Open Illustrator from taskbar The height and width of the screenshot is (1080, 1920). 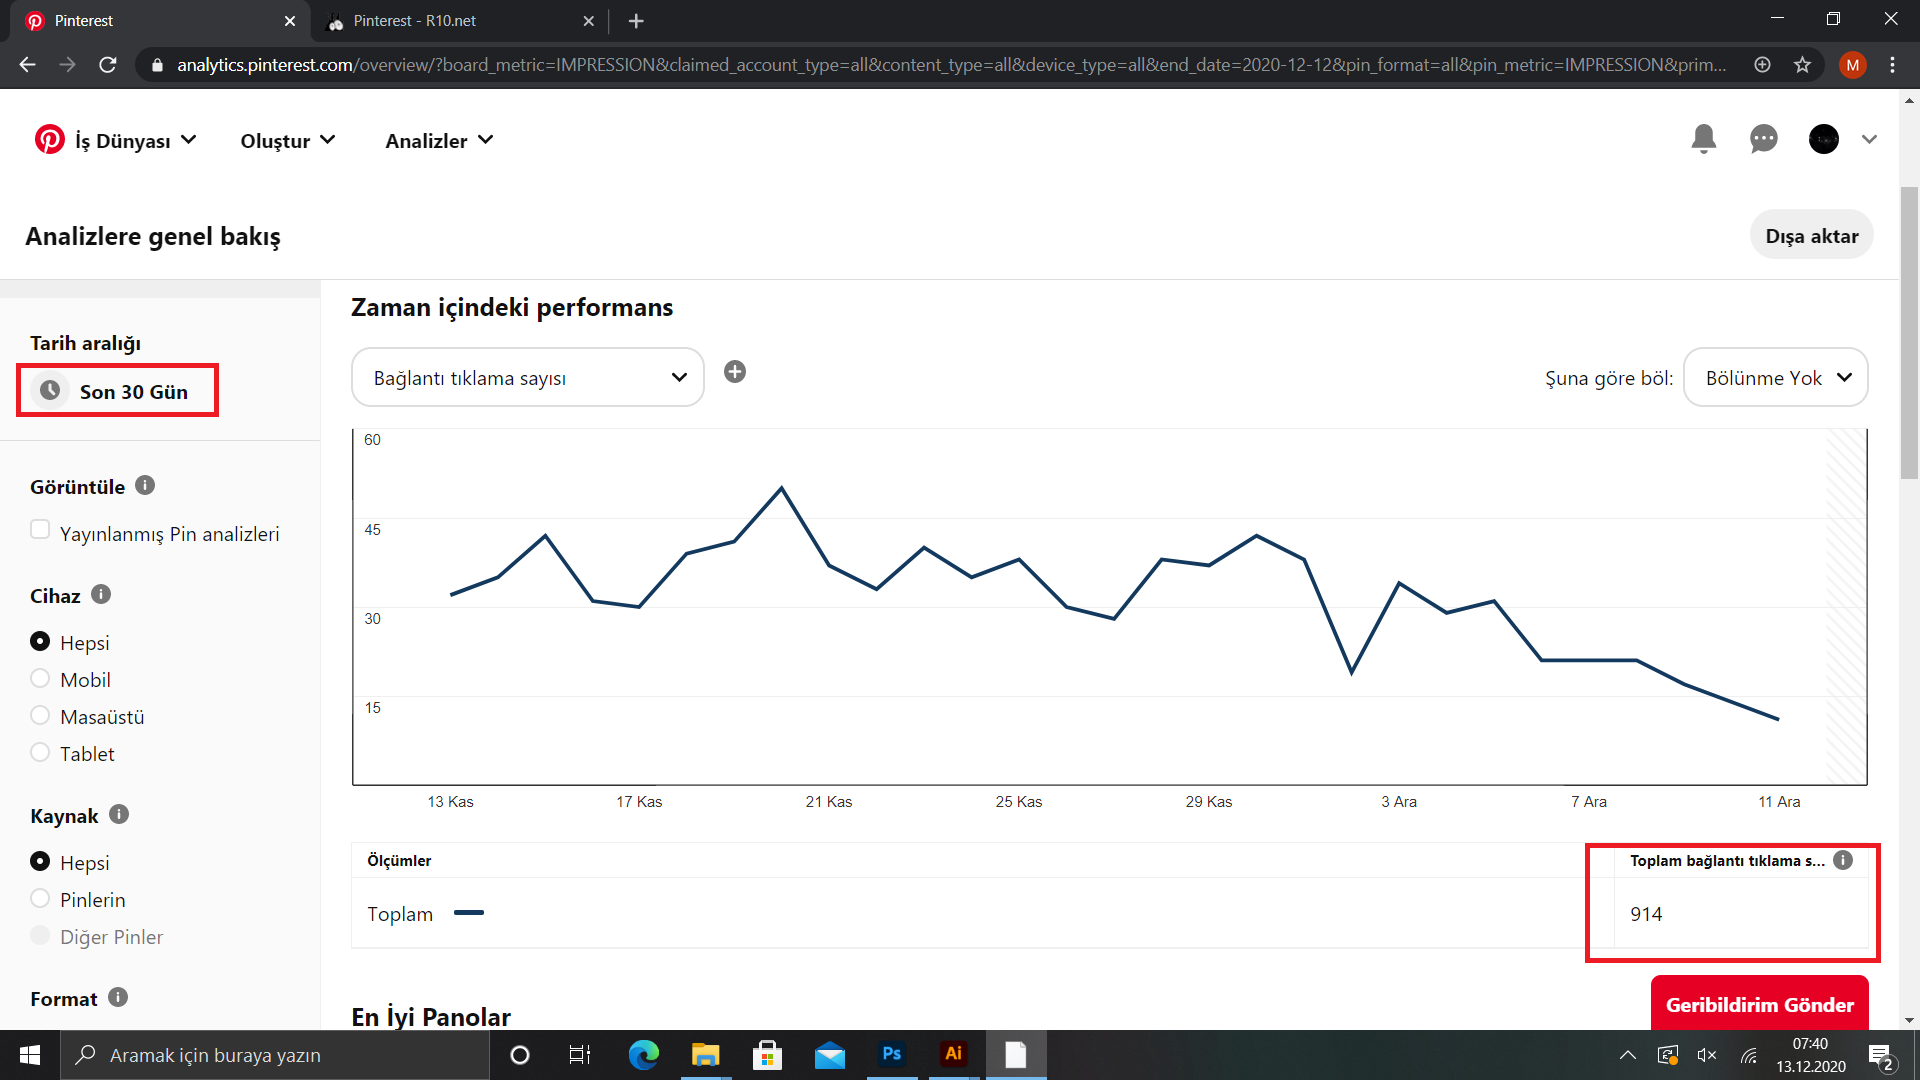[953, 1055]
